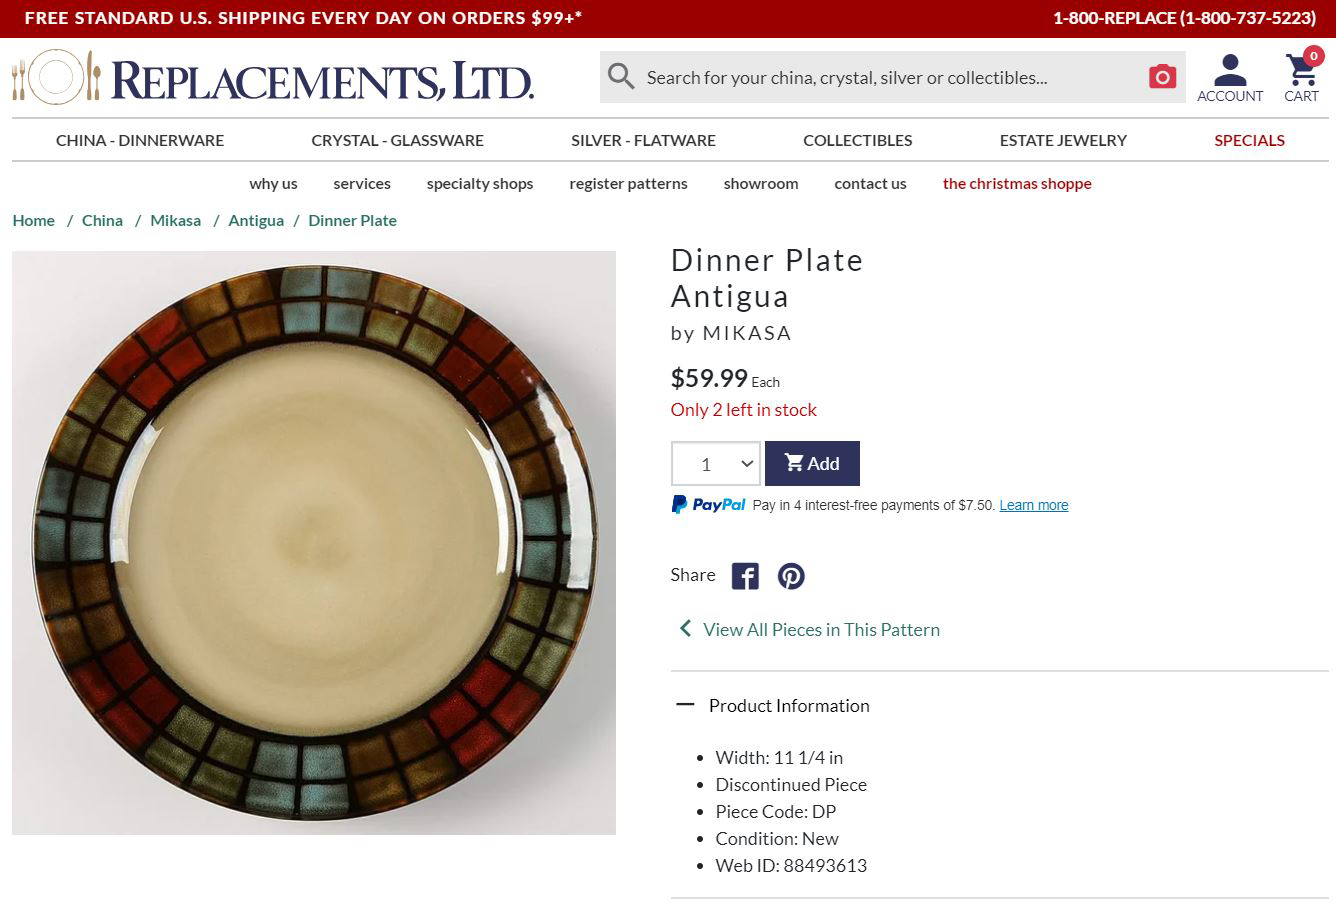This screenshot has height=904, width=1336.
Task: Add the dinner plate to cart
Action: pos(812,464)
